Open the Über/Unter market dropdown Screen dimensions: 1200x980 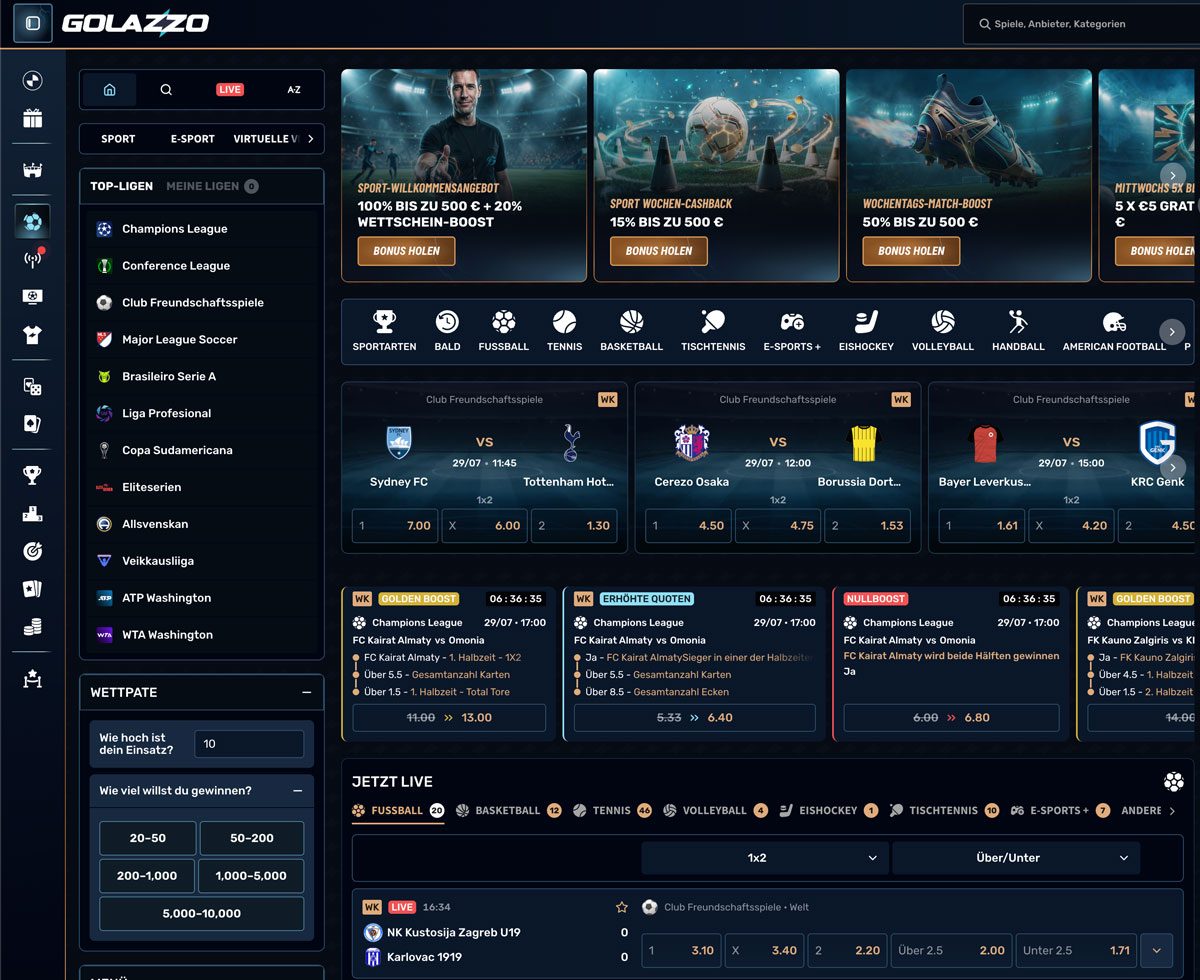[x=1016, y=858]
